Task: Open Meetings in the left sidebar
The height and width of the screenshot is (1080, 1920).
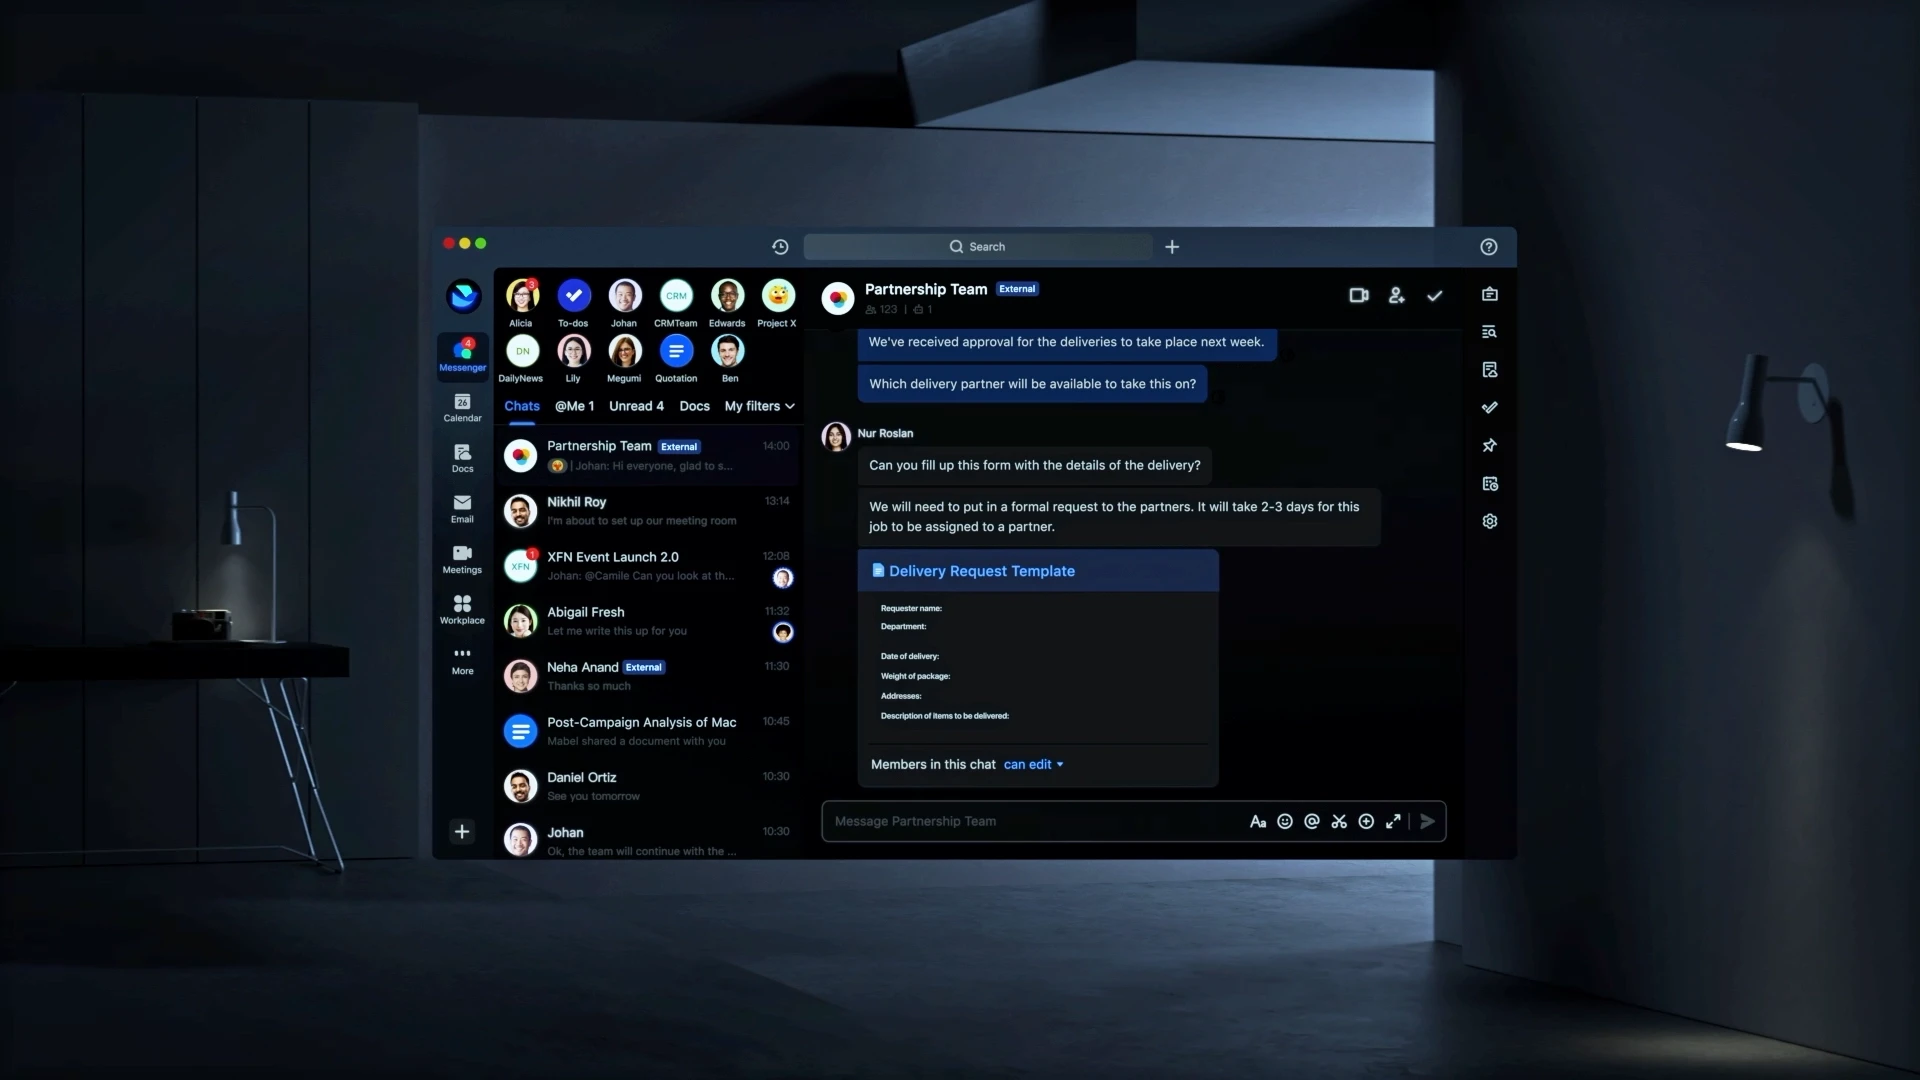Action: pyautogui.click(x=462, y=559)
